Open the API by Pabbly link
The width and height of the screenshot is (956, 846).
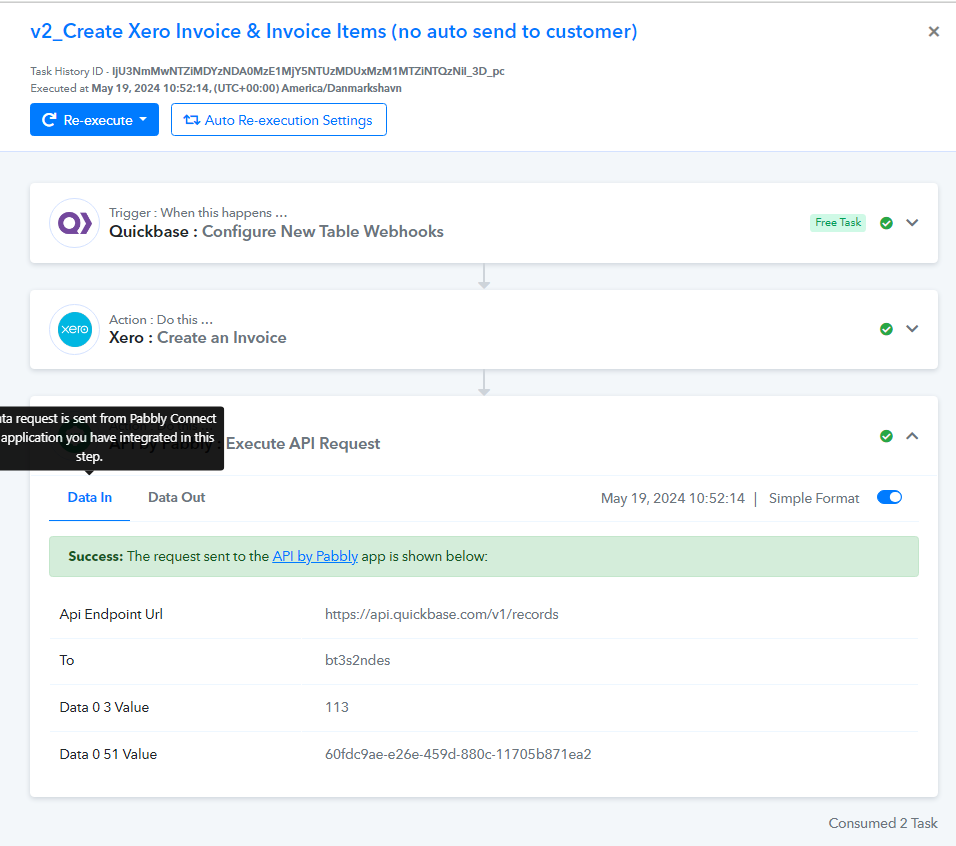click(315, 556)
